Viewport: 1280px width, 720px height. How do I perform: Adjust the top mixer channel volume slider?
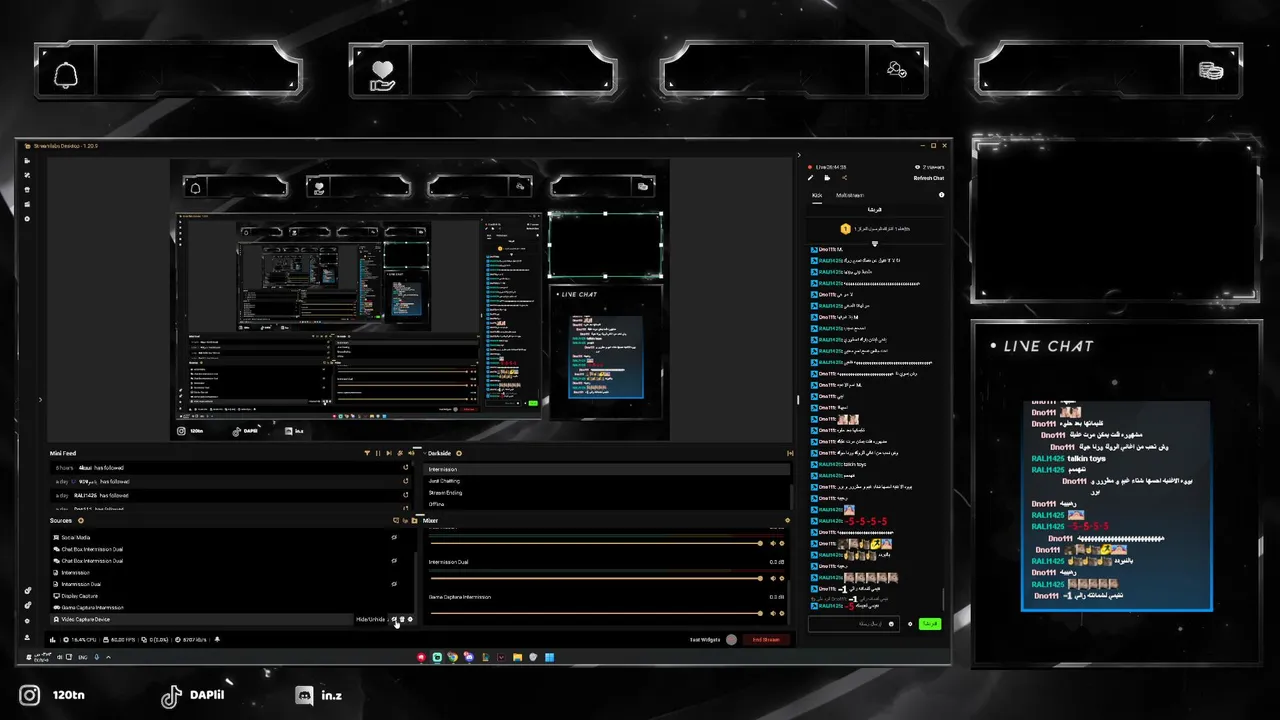pos(595,543)
